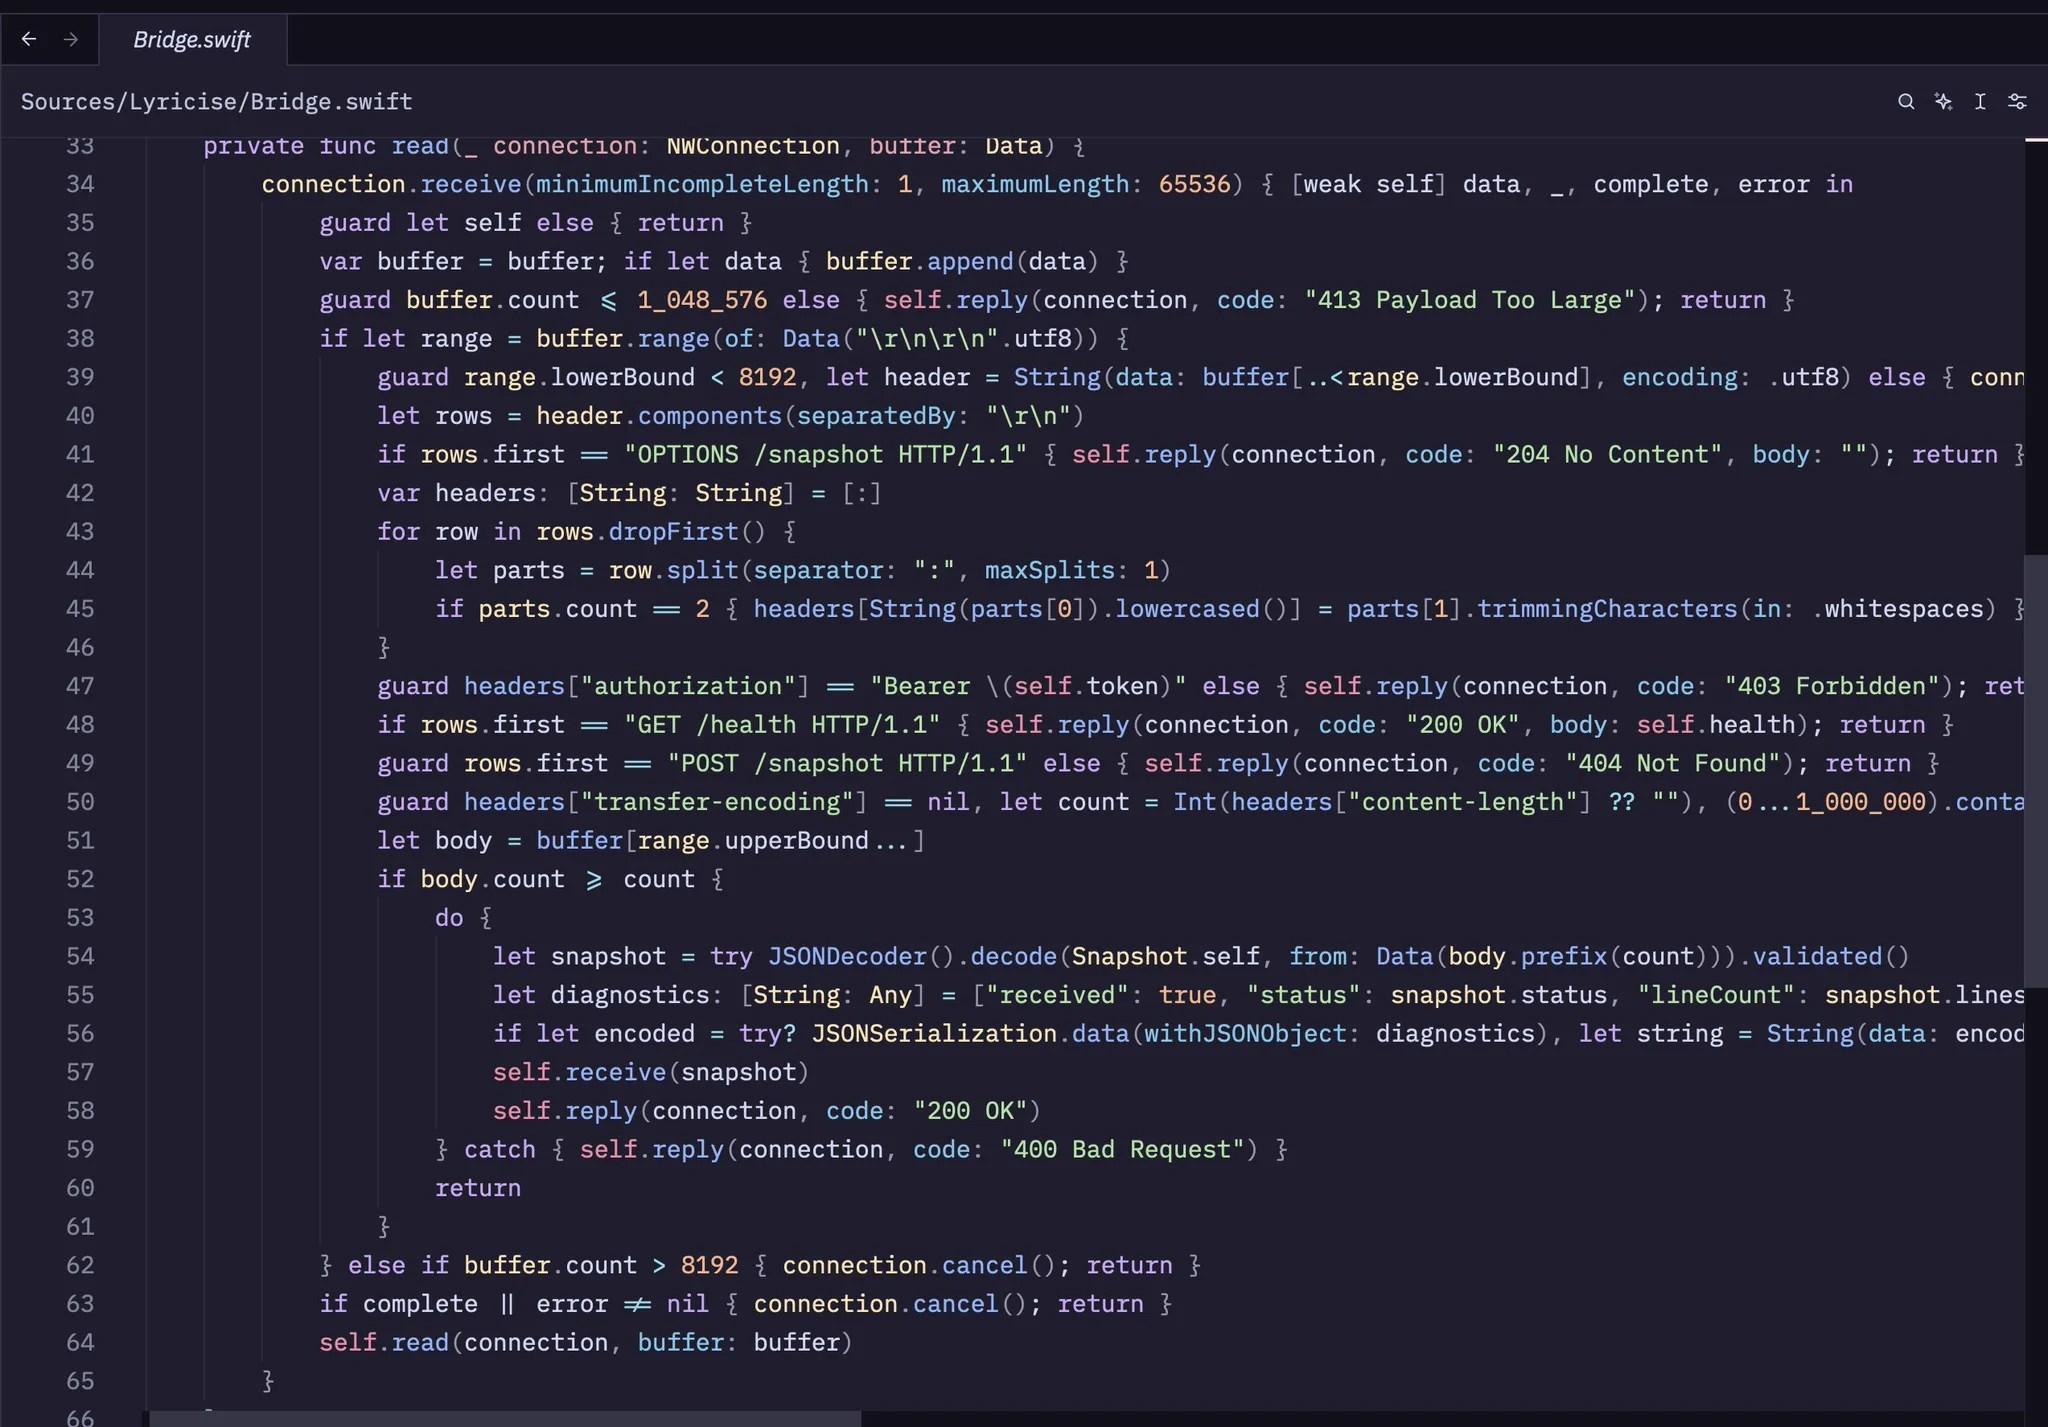Click "403 Forbidden" string literal
The height and width of the screenshot is (1427, 2048).
point(1832,686)
